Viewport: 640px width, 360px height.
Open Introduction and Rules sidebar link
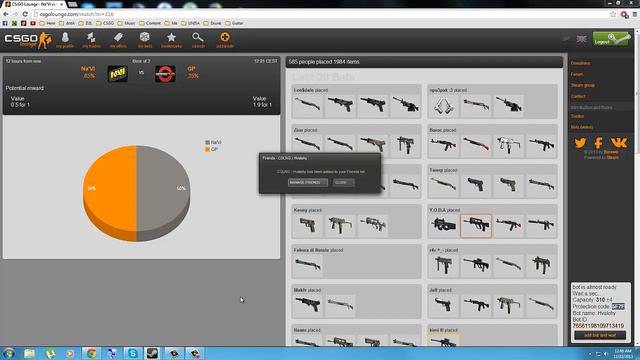click(x=591, y=107)
